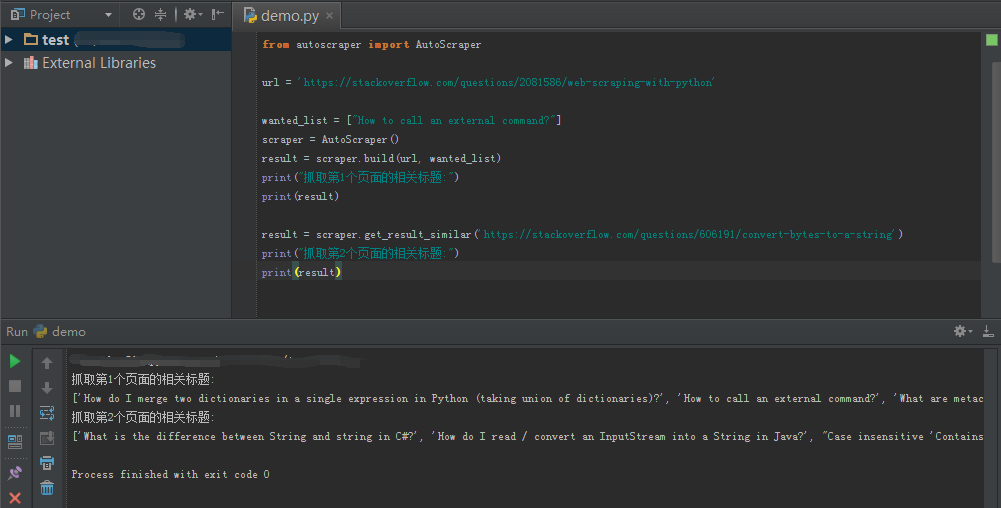Screen dimensions: 1001x508
Task: Jump down the stack trace
Action: point(47,387)
